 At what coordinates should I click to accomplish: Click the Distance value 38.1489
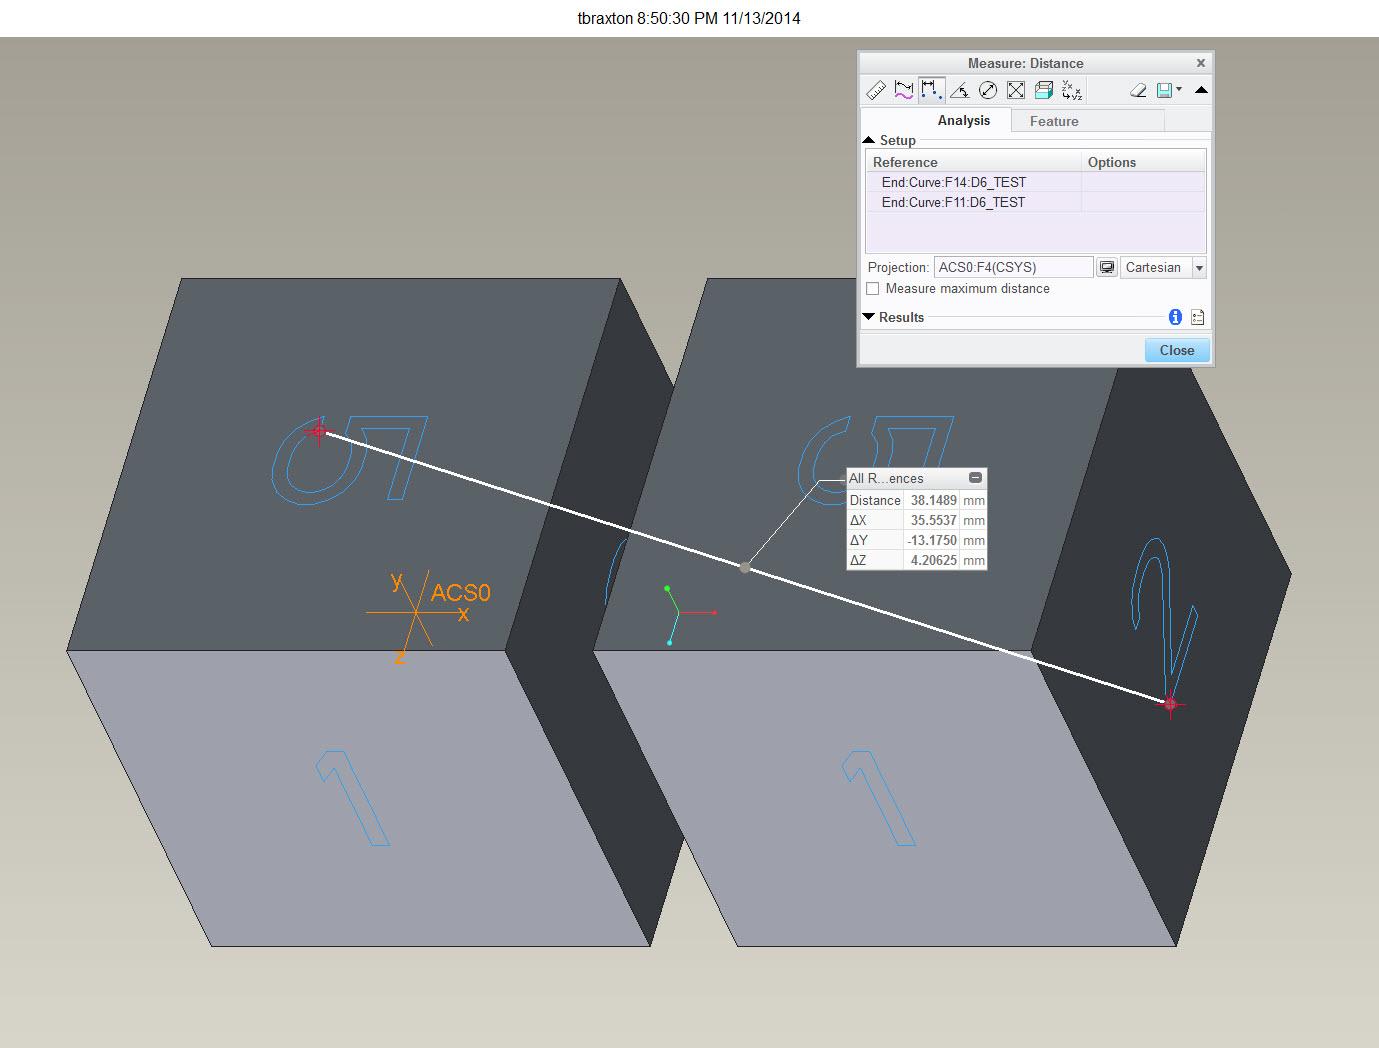933,500
